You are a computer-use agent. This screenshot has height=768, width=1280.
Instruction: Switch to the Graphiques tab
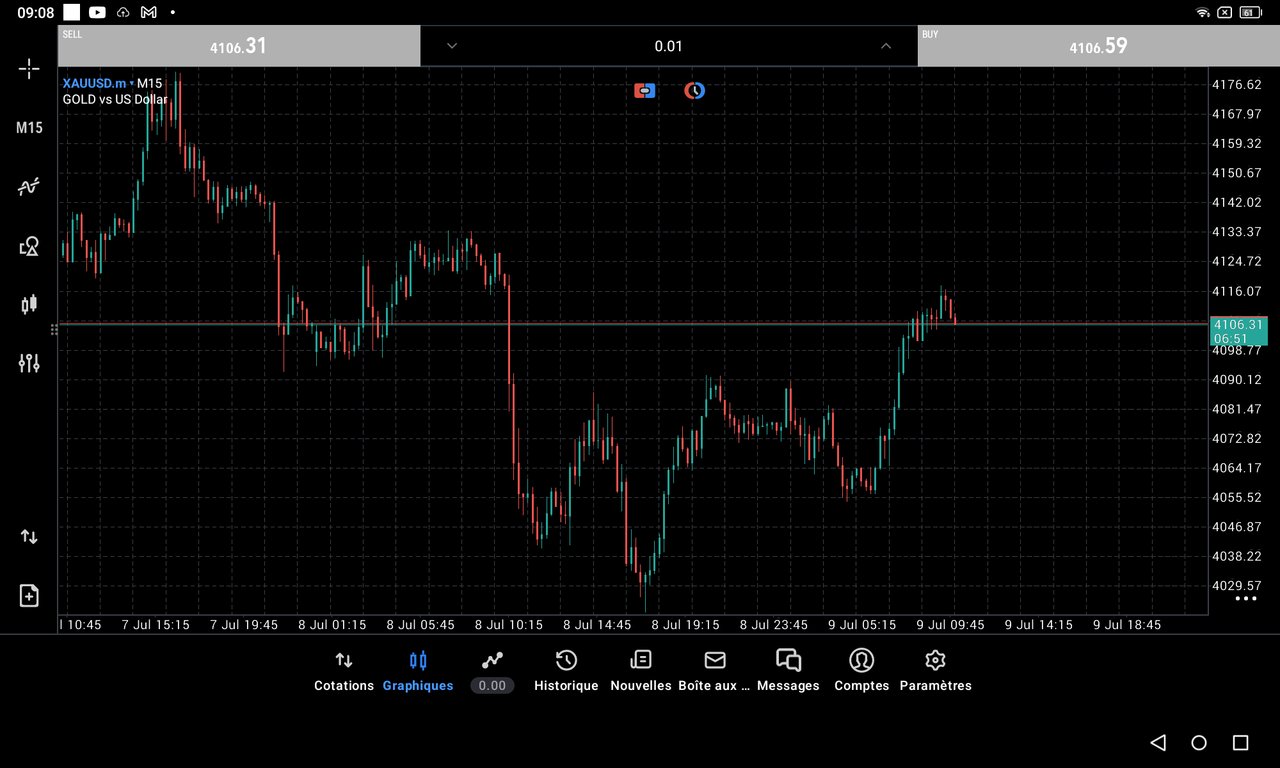(418, 672)
